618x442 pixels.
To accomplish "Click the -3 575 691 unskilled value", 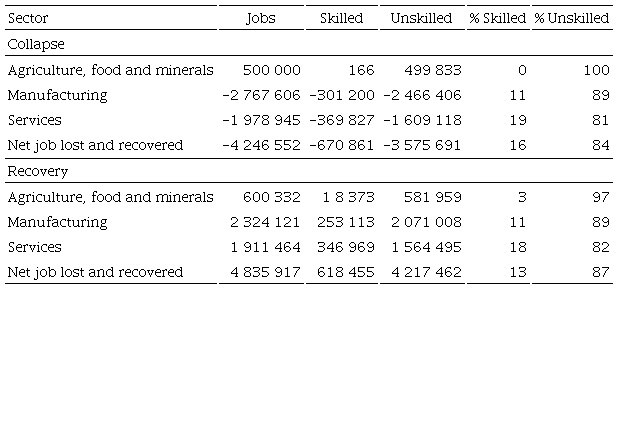I will 419,145.
